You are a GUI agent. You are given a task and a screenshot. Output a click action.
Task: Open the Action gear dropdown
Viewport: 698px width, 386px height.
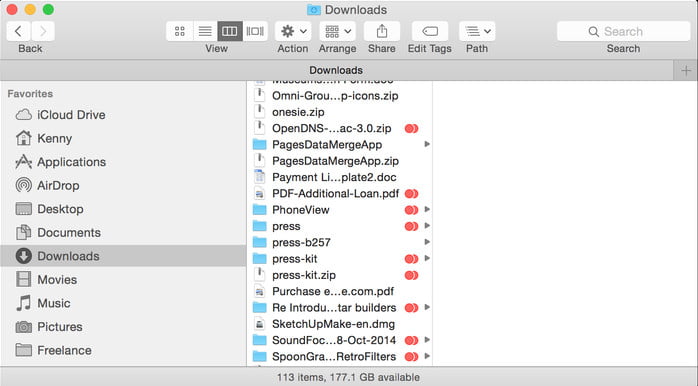tap(293, 31)
